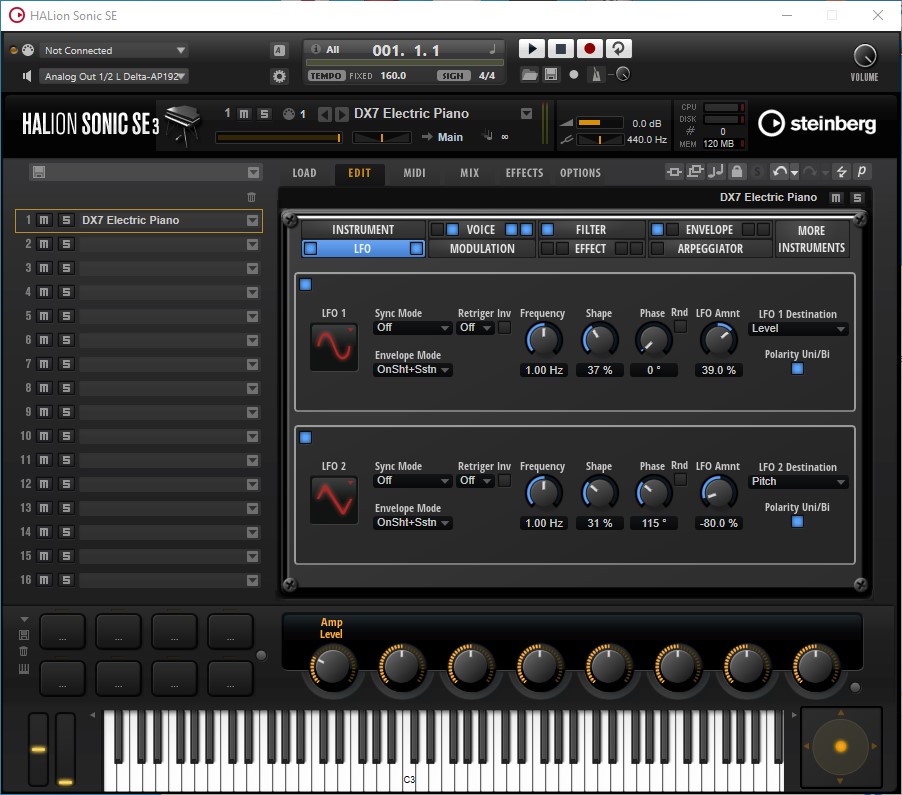The width and height of the screenshot is (902, 795).
Task: Switch to the MIX tab
Action: (469, 173)
